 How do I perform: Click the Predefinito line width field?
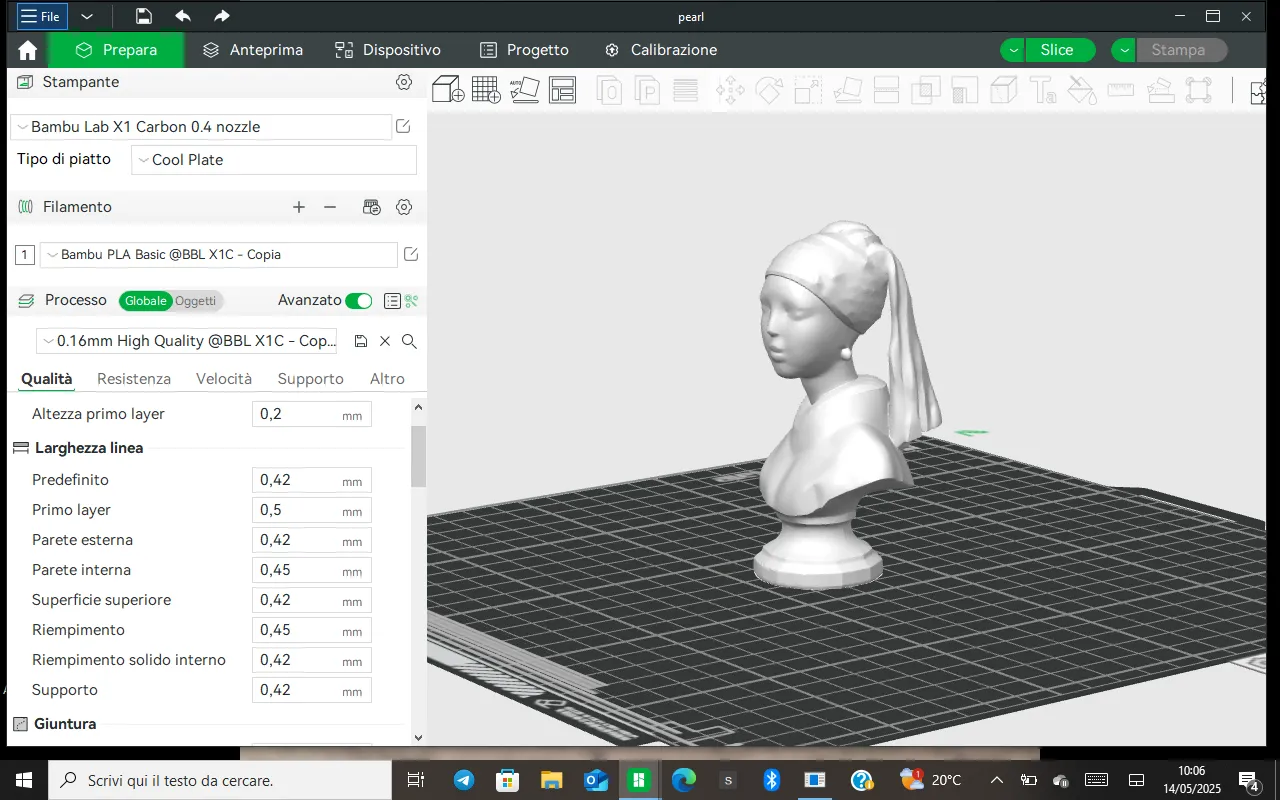pos(312,480)
